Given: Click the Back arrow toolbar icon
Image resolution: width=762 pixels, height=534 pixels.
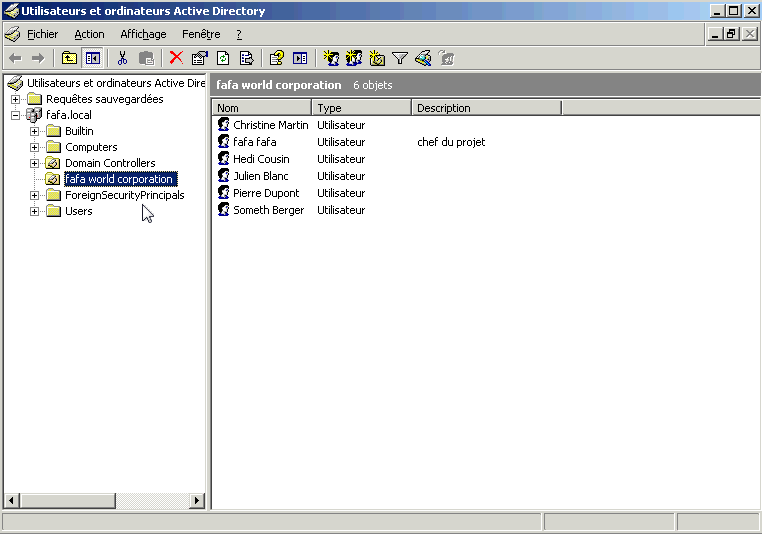Looking at the screenshot, I should [x=16, y=59].
